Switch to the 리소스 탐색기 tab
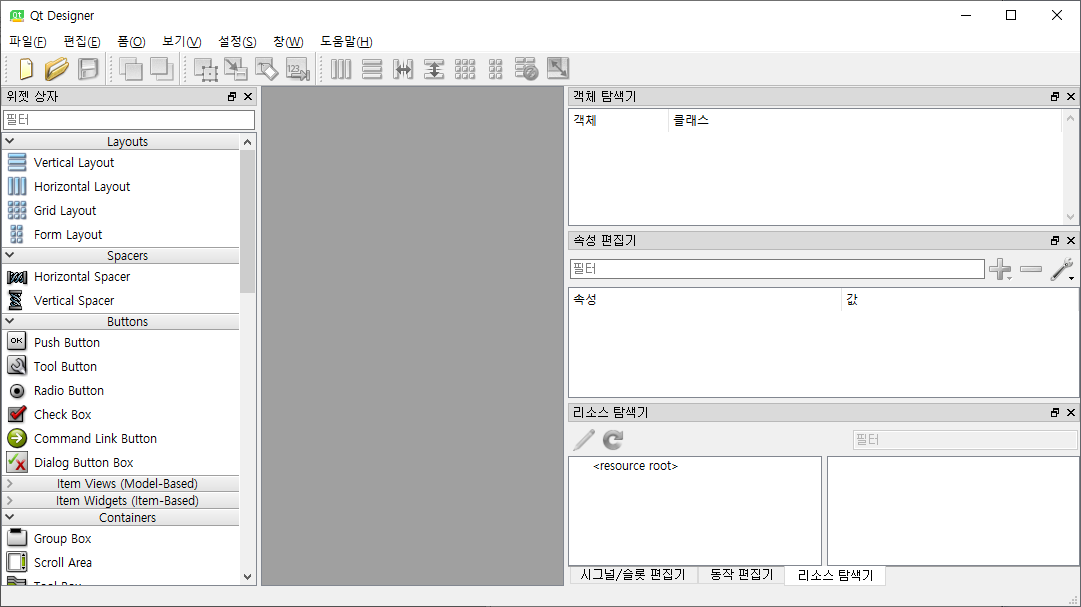Viewport: 1081px width, 607px height. pyautogui.click(x=836, y=575)
